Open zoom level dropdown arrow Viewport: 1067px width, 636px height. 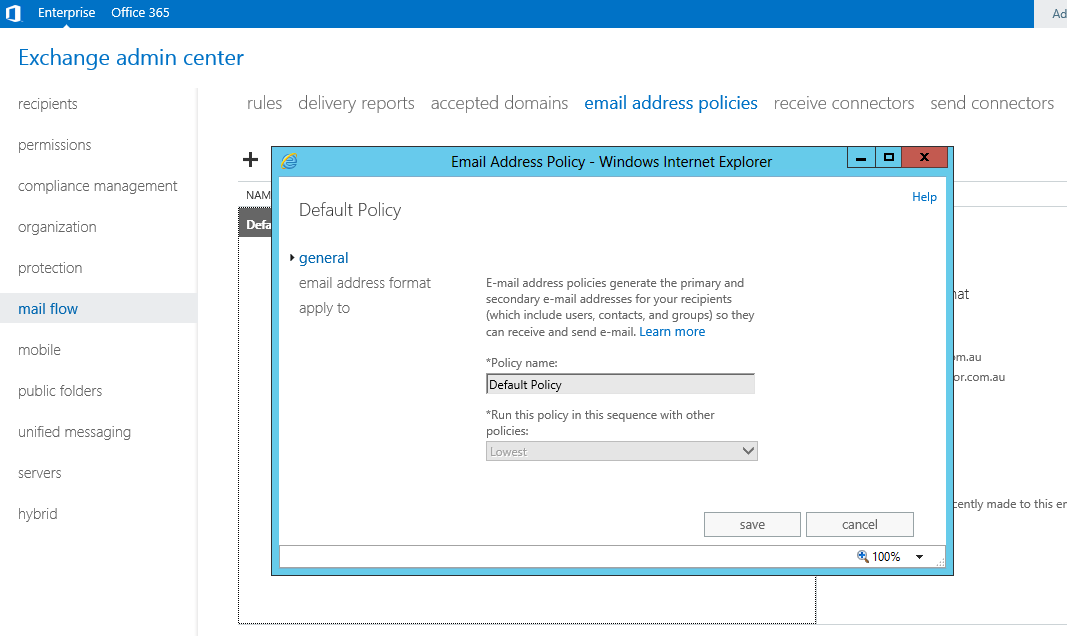pyautogui.click(x=919, y=556)
